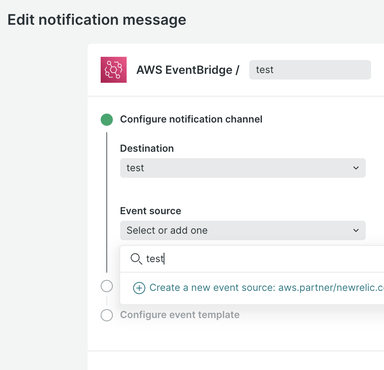This screenshot has height=370, width=384.
Task: Expand the Event source dropdown
Action: [x=243, y=230]
